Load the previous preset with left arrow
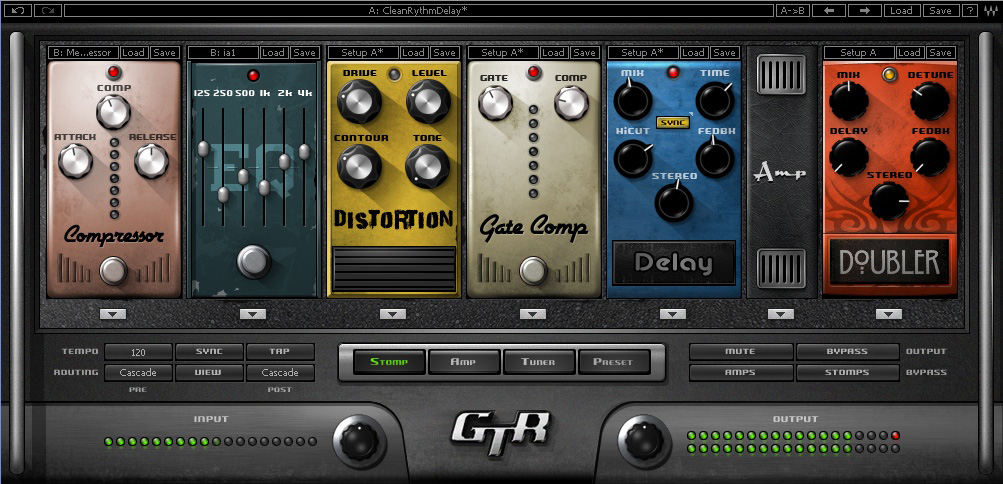1003x484 pixels. [829, 10]
